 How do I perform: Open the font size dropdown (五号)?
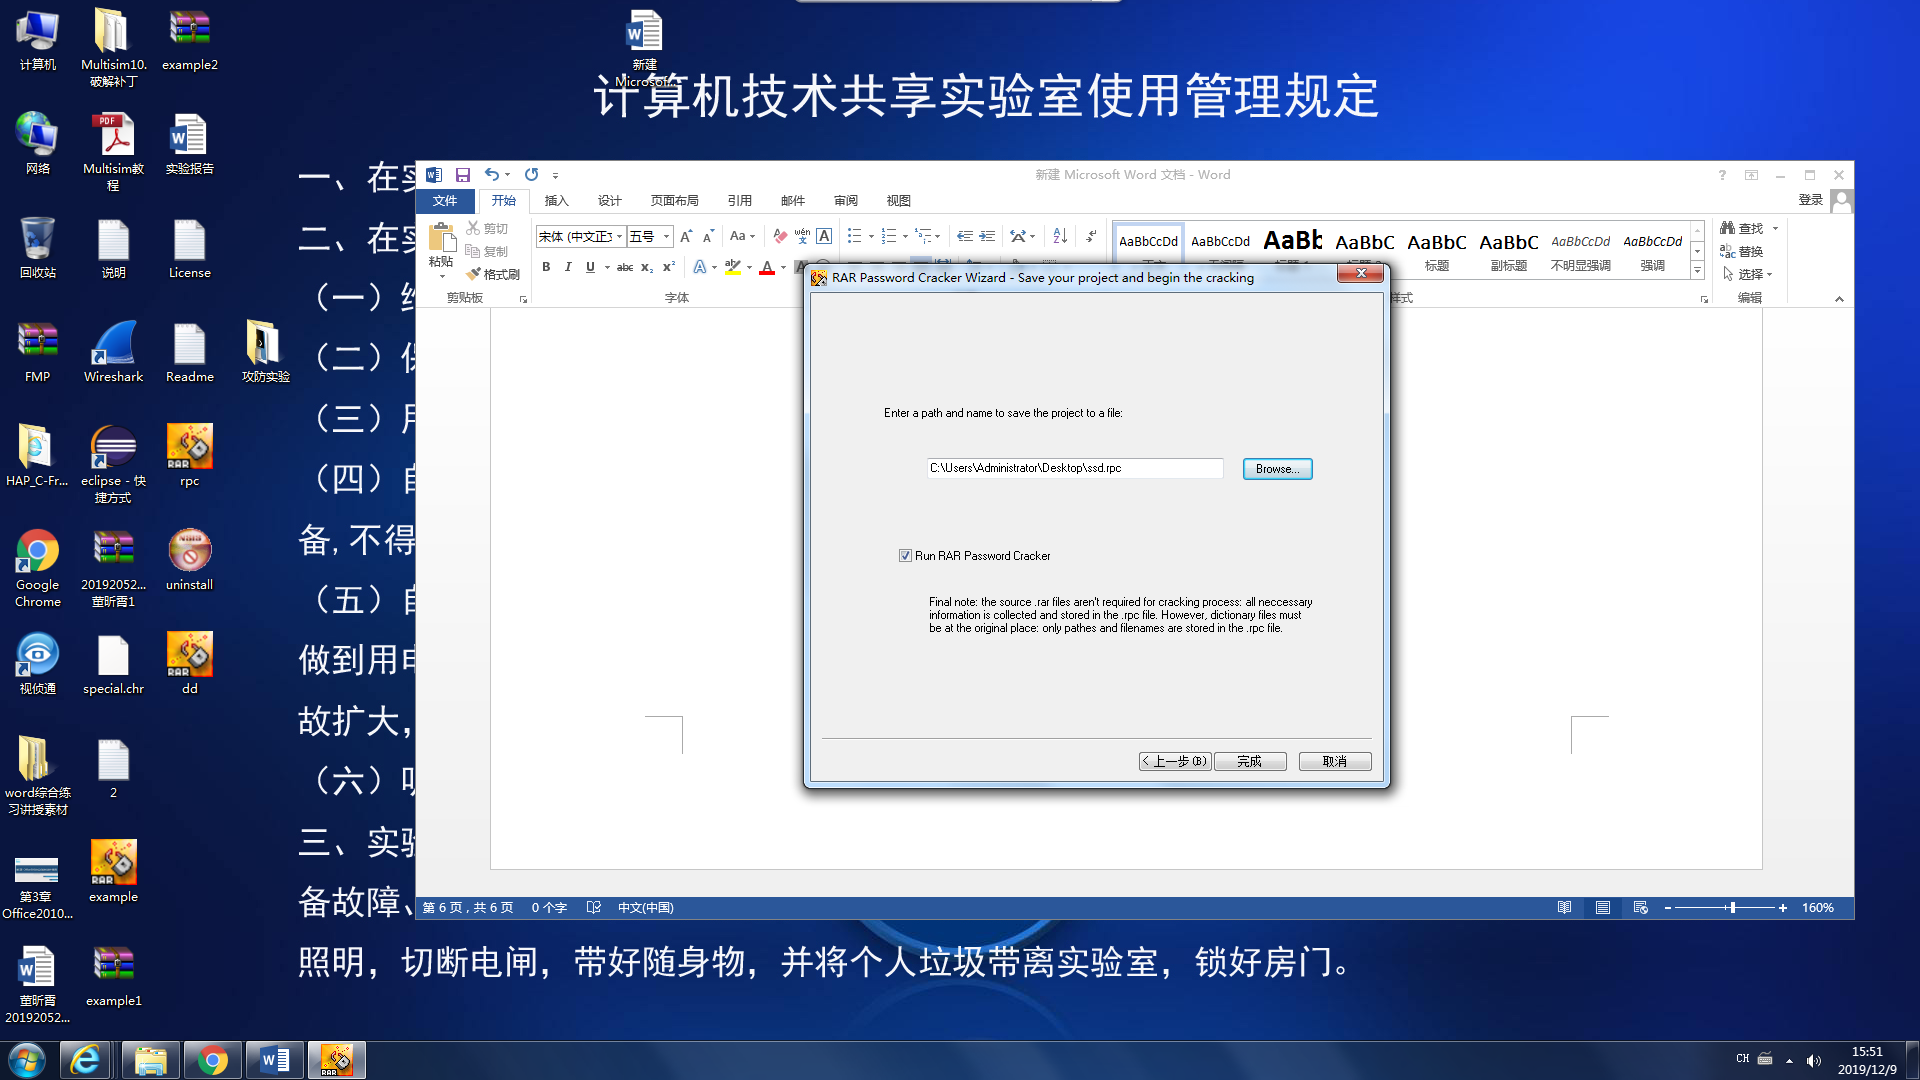[x=666, y=237]
